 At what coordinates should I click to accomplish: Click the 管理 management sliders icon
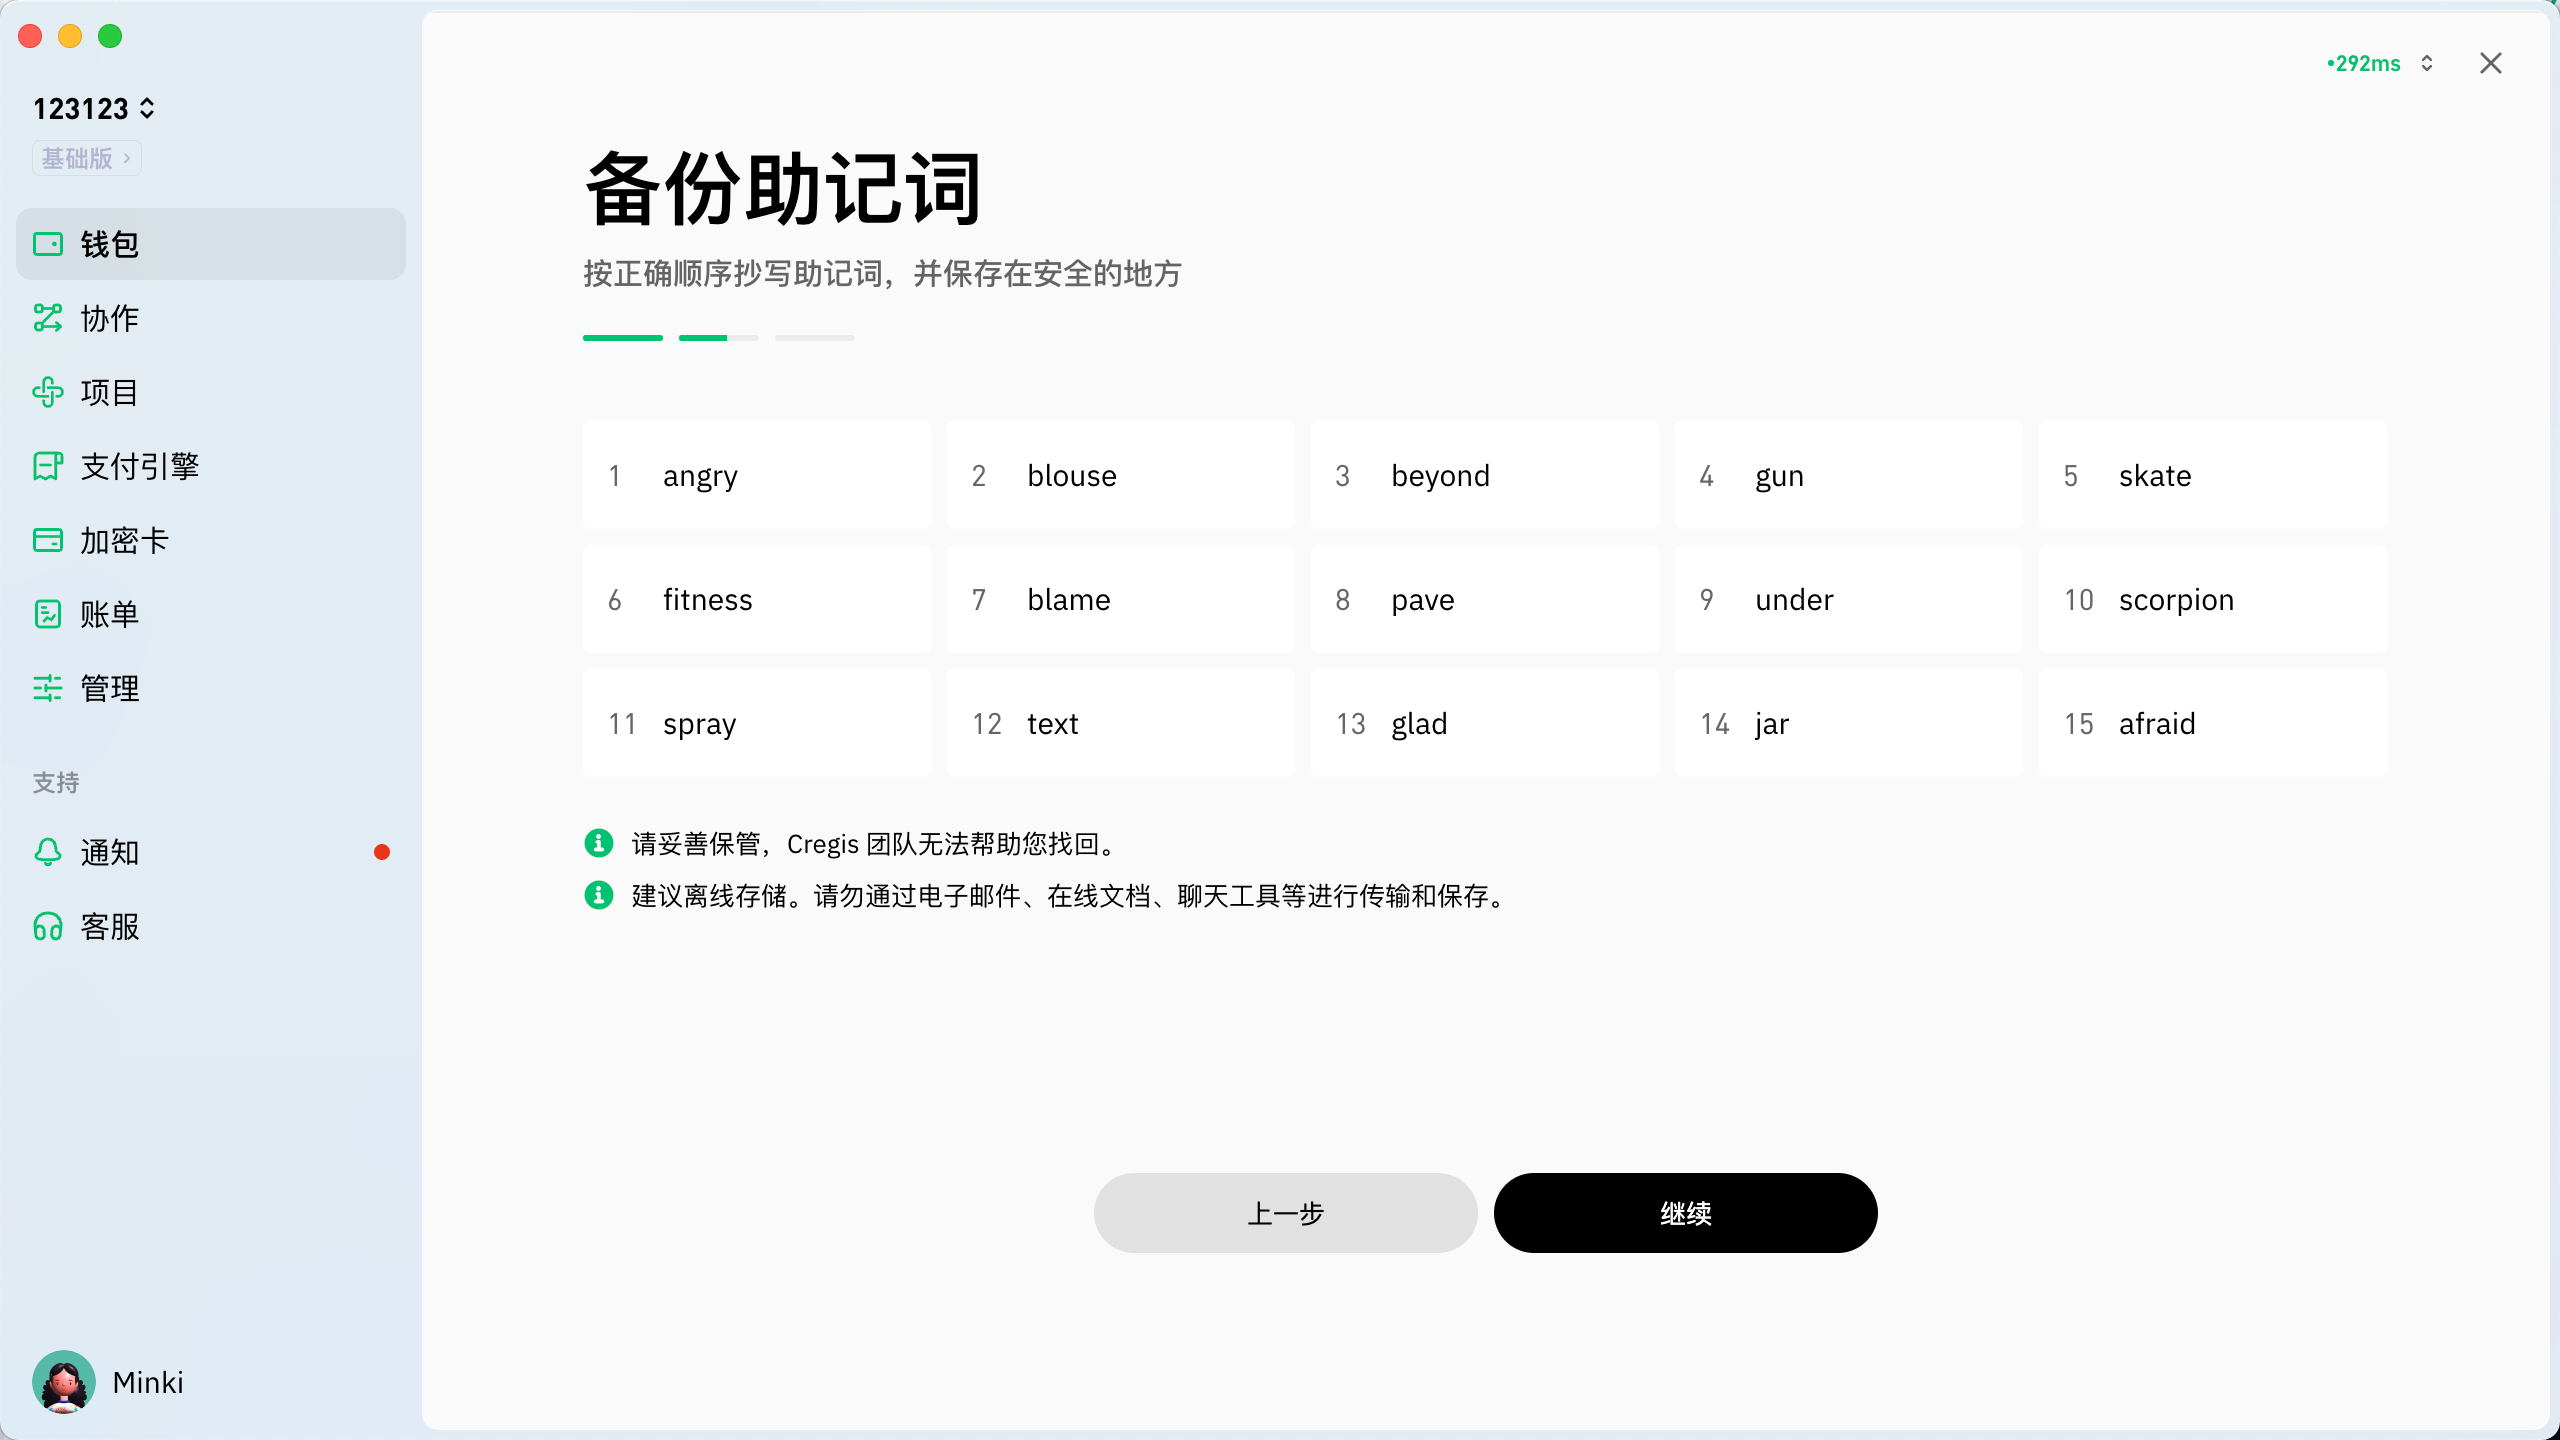(48, 688)
